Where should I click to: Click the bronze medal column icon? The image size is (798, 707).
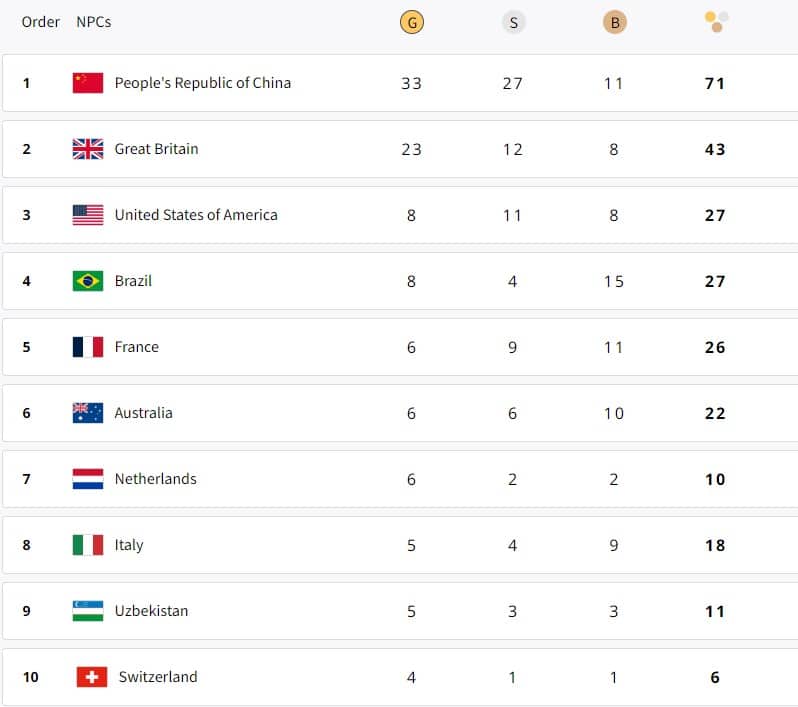(614, 22)
